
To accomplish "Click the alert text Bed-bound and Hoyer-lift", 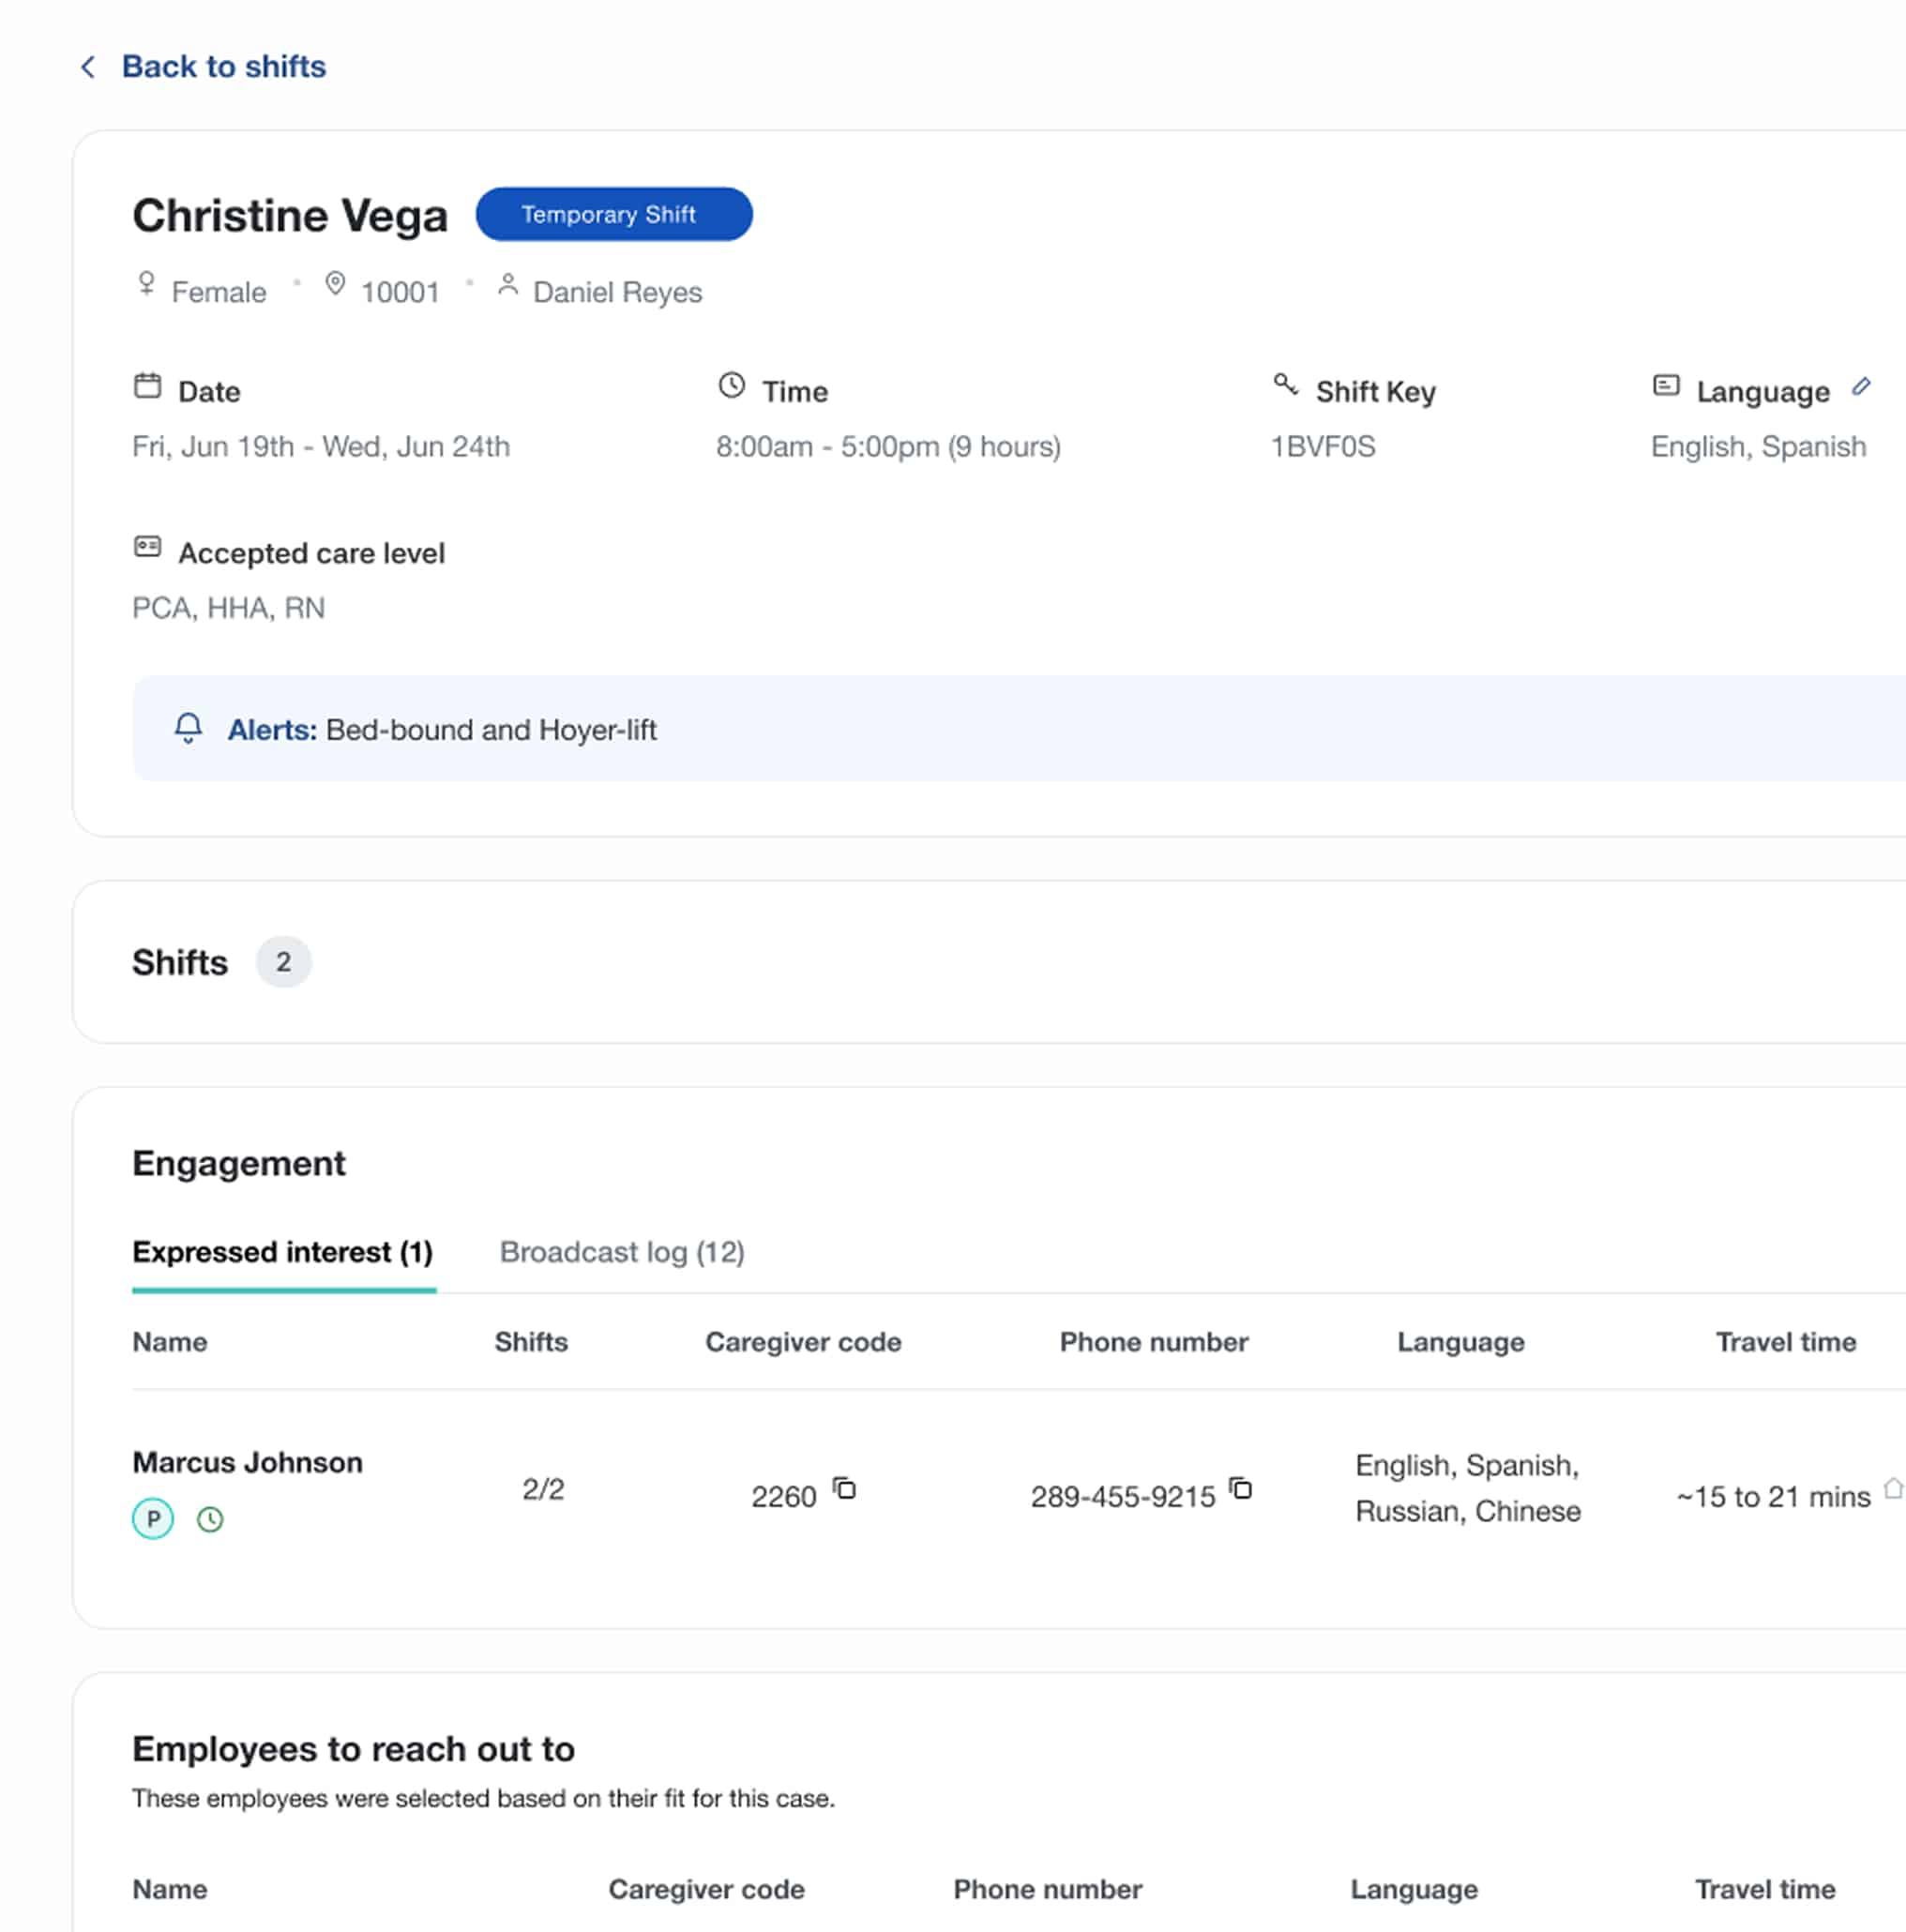I will pyautogui.click(x=491, y=730).
